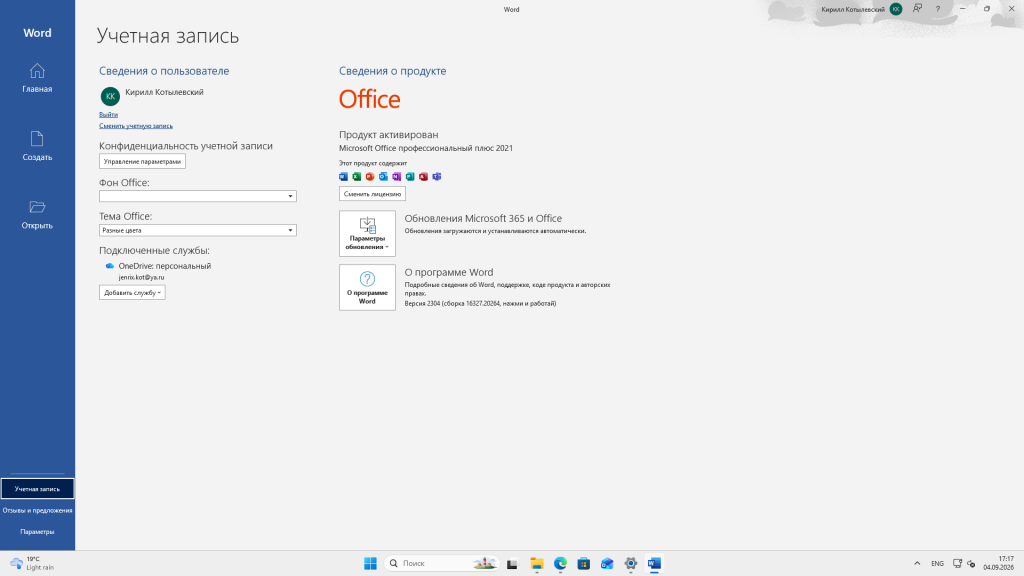Open the clock showing 17:17

(999, 563)
